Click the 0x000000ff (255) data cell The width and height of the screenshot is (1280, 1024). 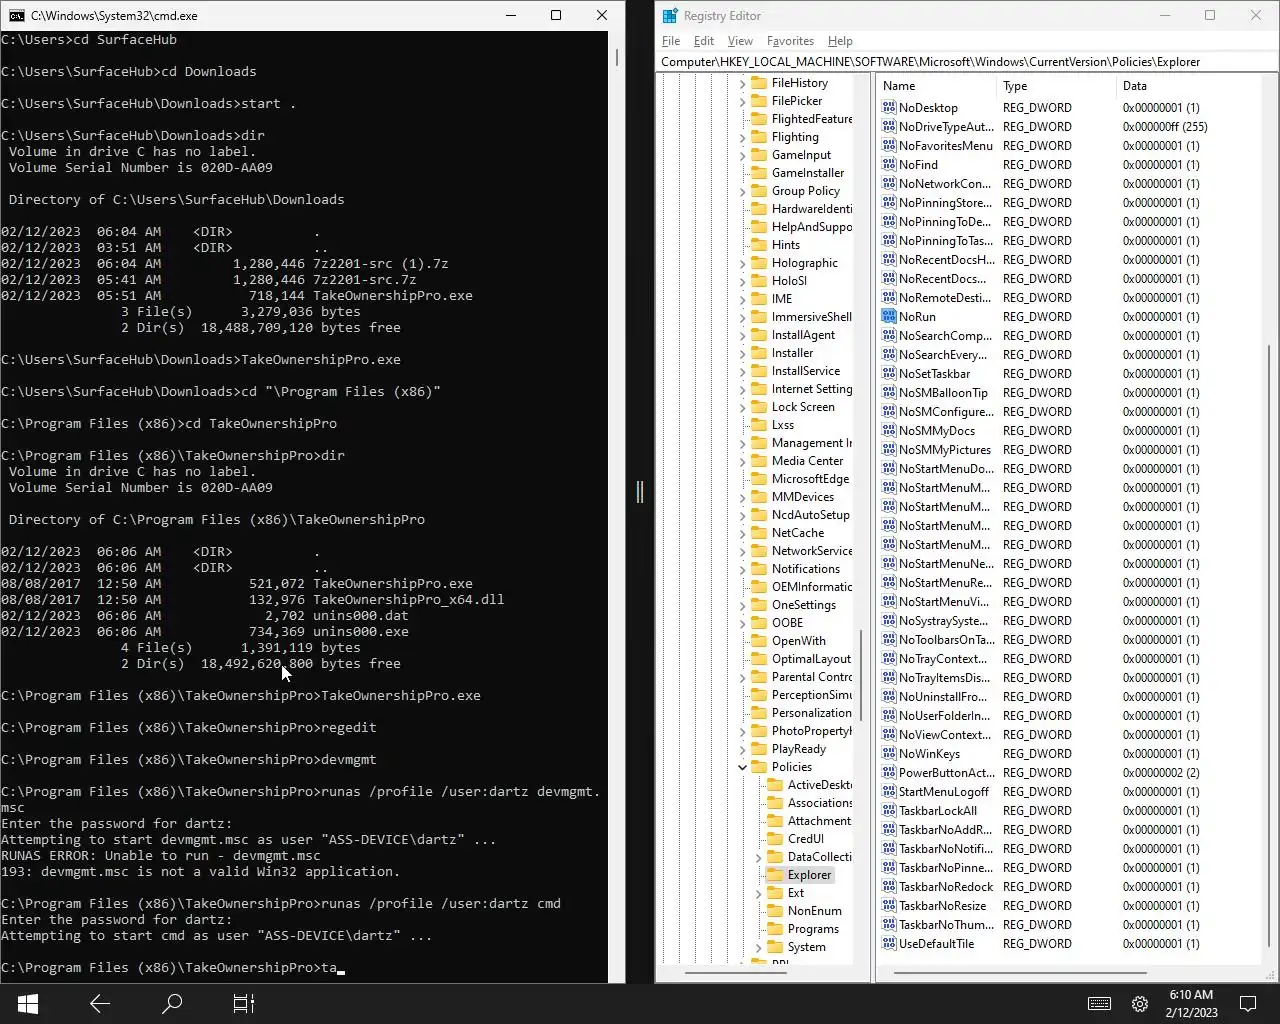click(x=1165, y=126)
